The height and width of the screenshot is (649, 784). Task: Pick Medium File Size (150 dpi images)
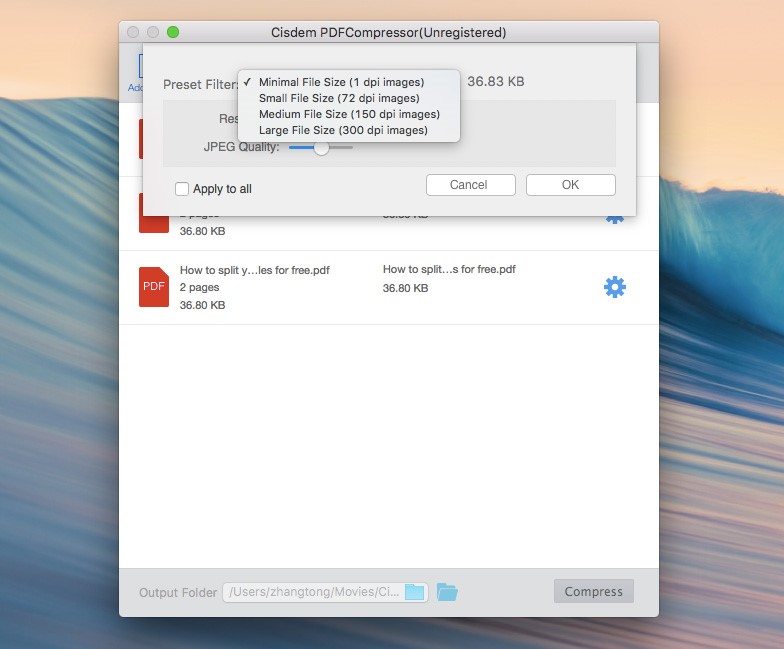pyautogui.click(x=349, y=114)
